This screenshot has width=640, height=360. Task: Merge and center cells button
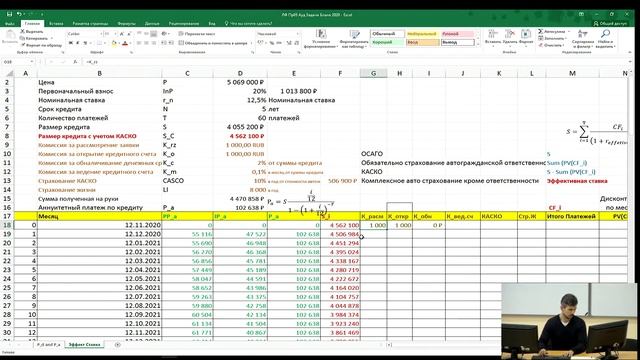tap(213, 43)
